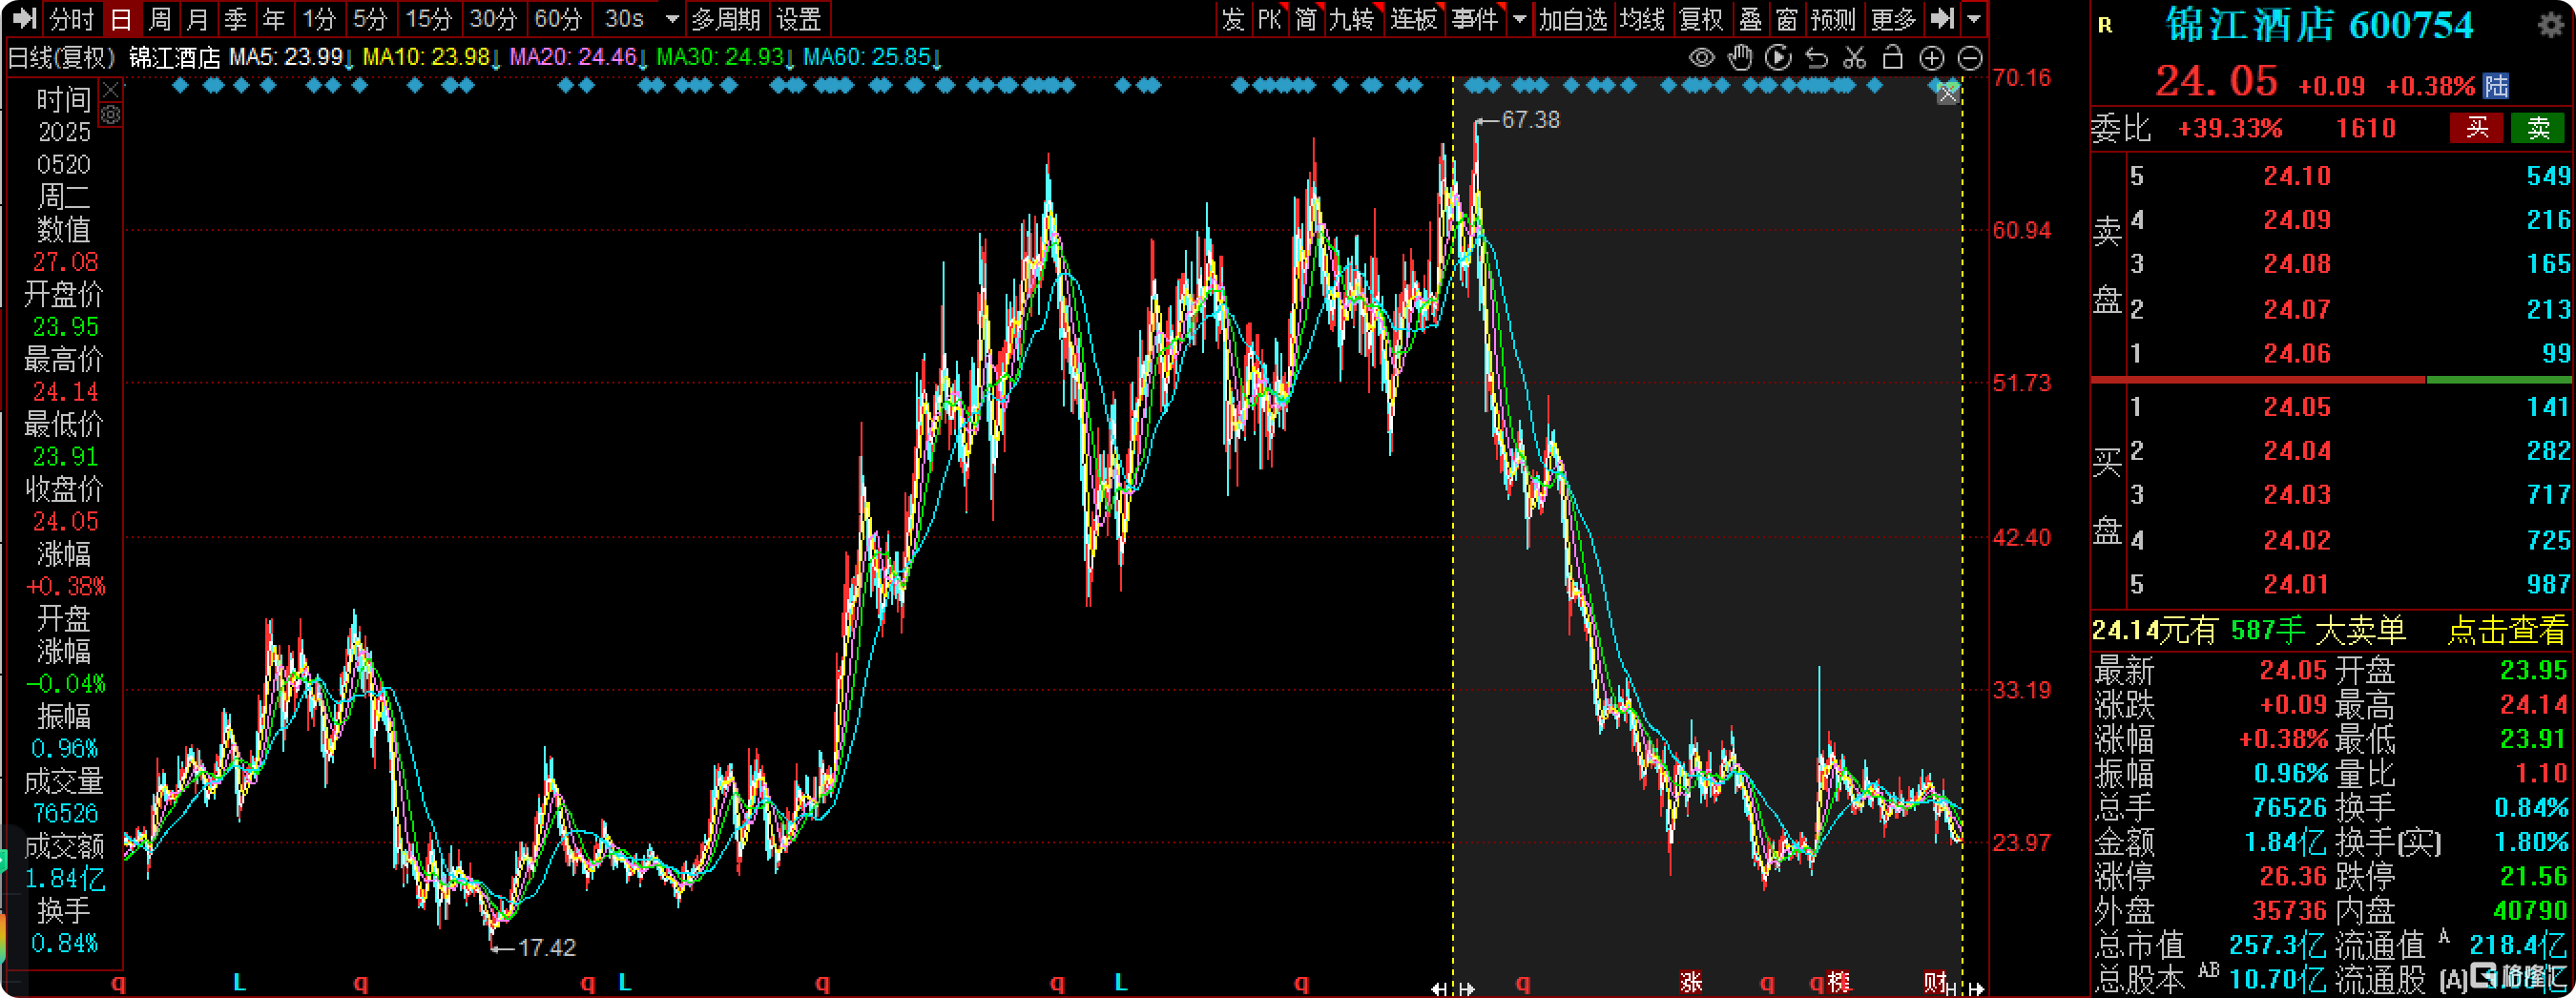The width and height of the screenshot is (2576, 998).
Task: Close the shaded range selection overlay
Action: [x=1947, y=94]
